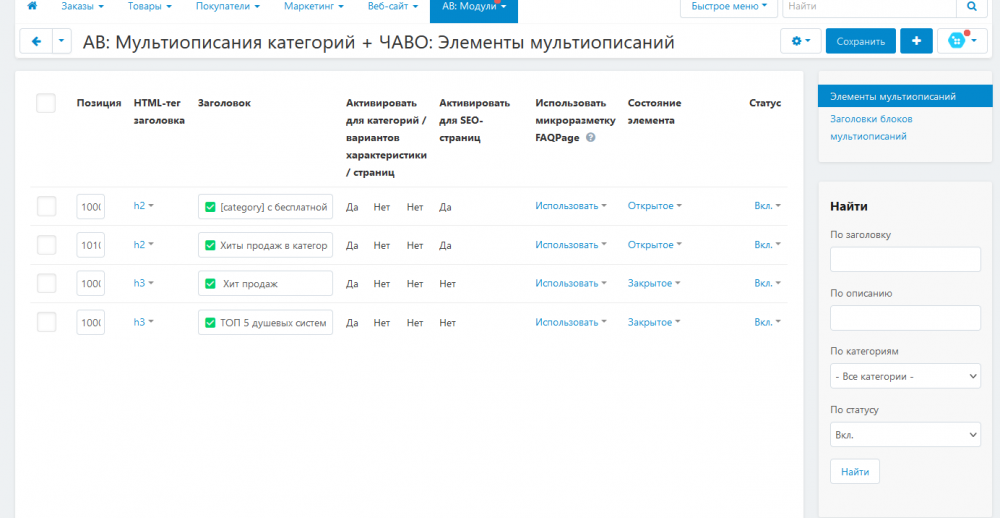Open the gear settings menu
The image size is (1000, 518).
pos(800,41)
